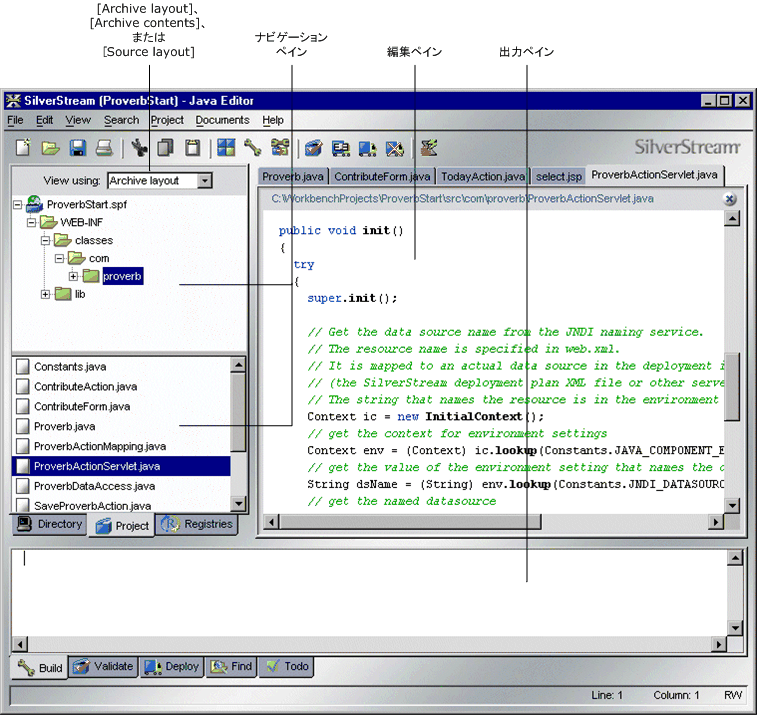757x715 pixels.
Task: Click the crossed-out Undeploy truck icon
Action: [x=395, y=148]
